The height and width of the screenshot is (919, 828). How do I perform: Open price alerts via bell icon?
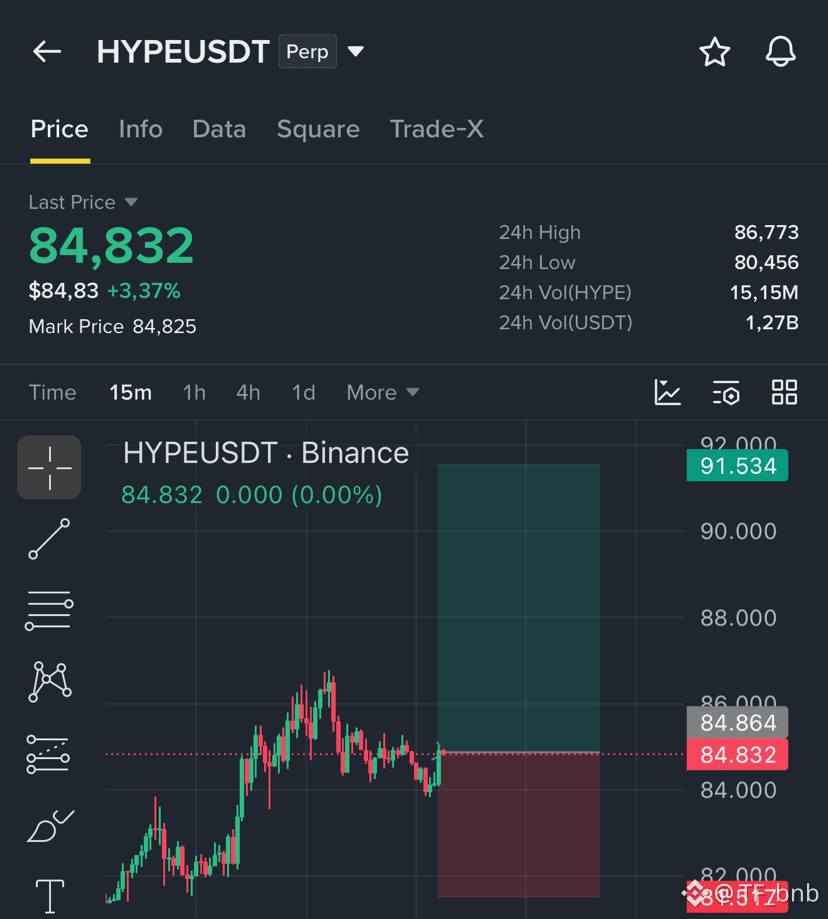pos(781,52)
